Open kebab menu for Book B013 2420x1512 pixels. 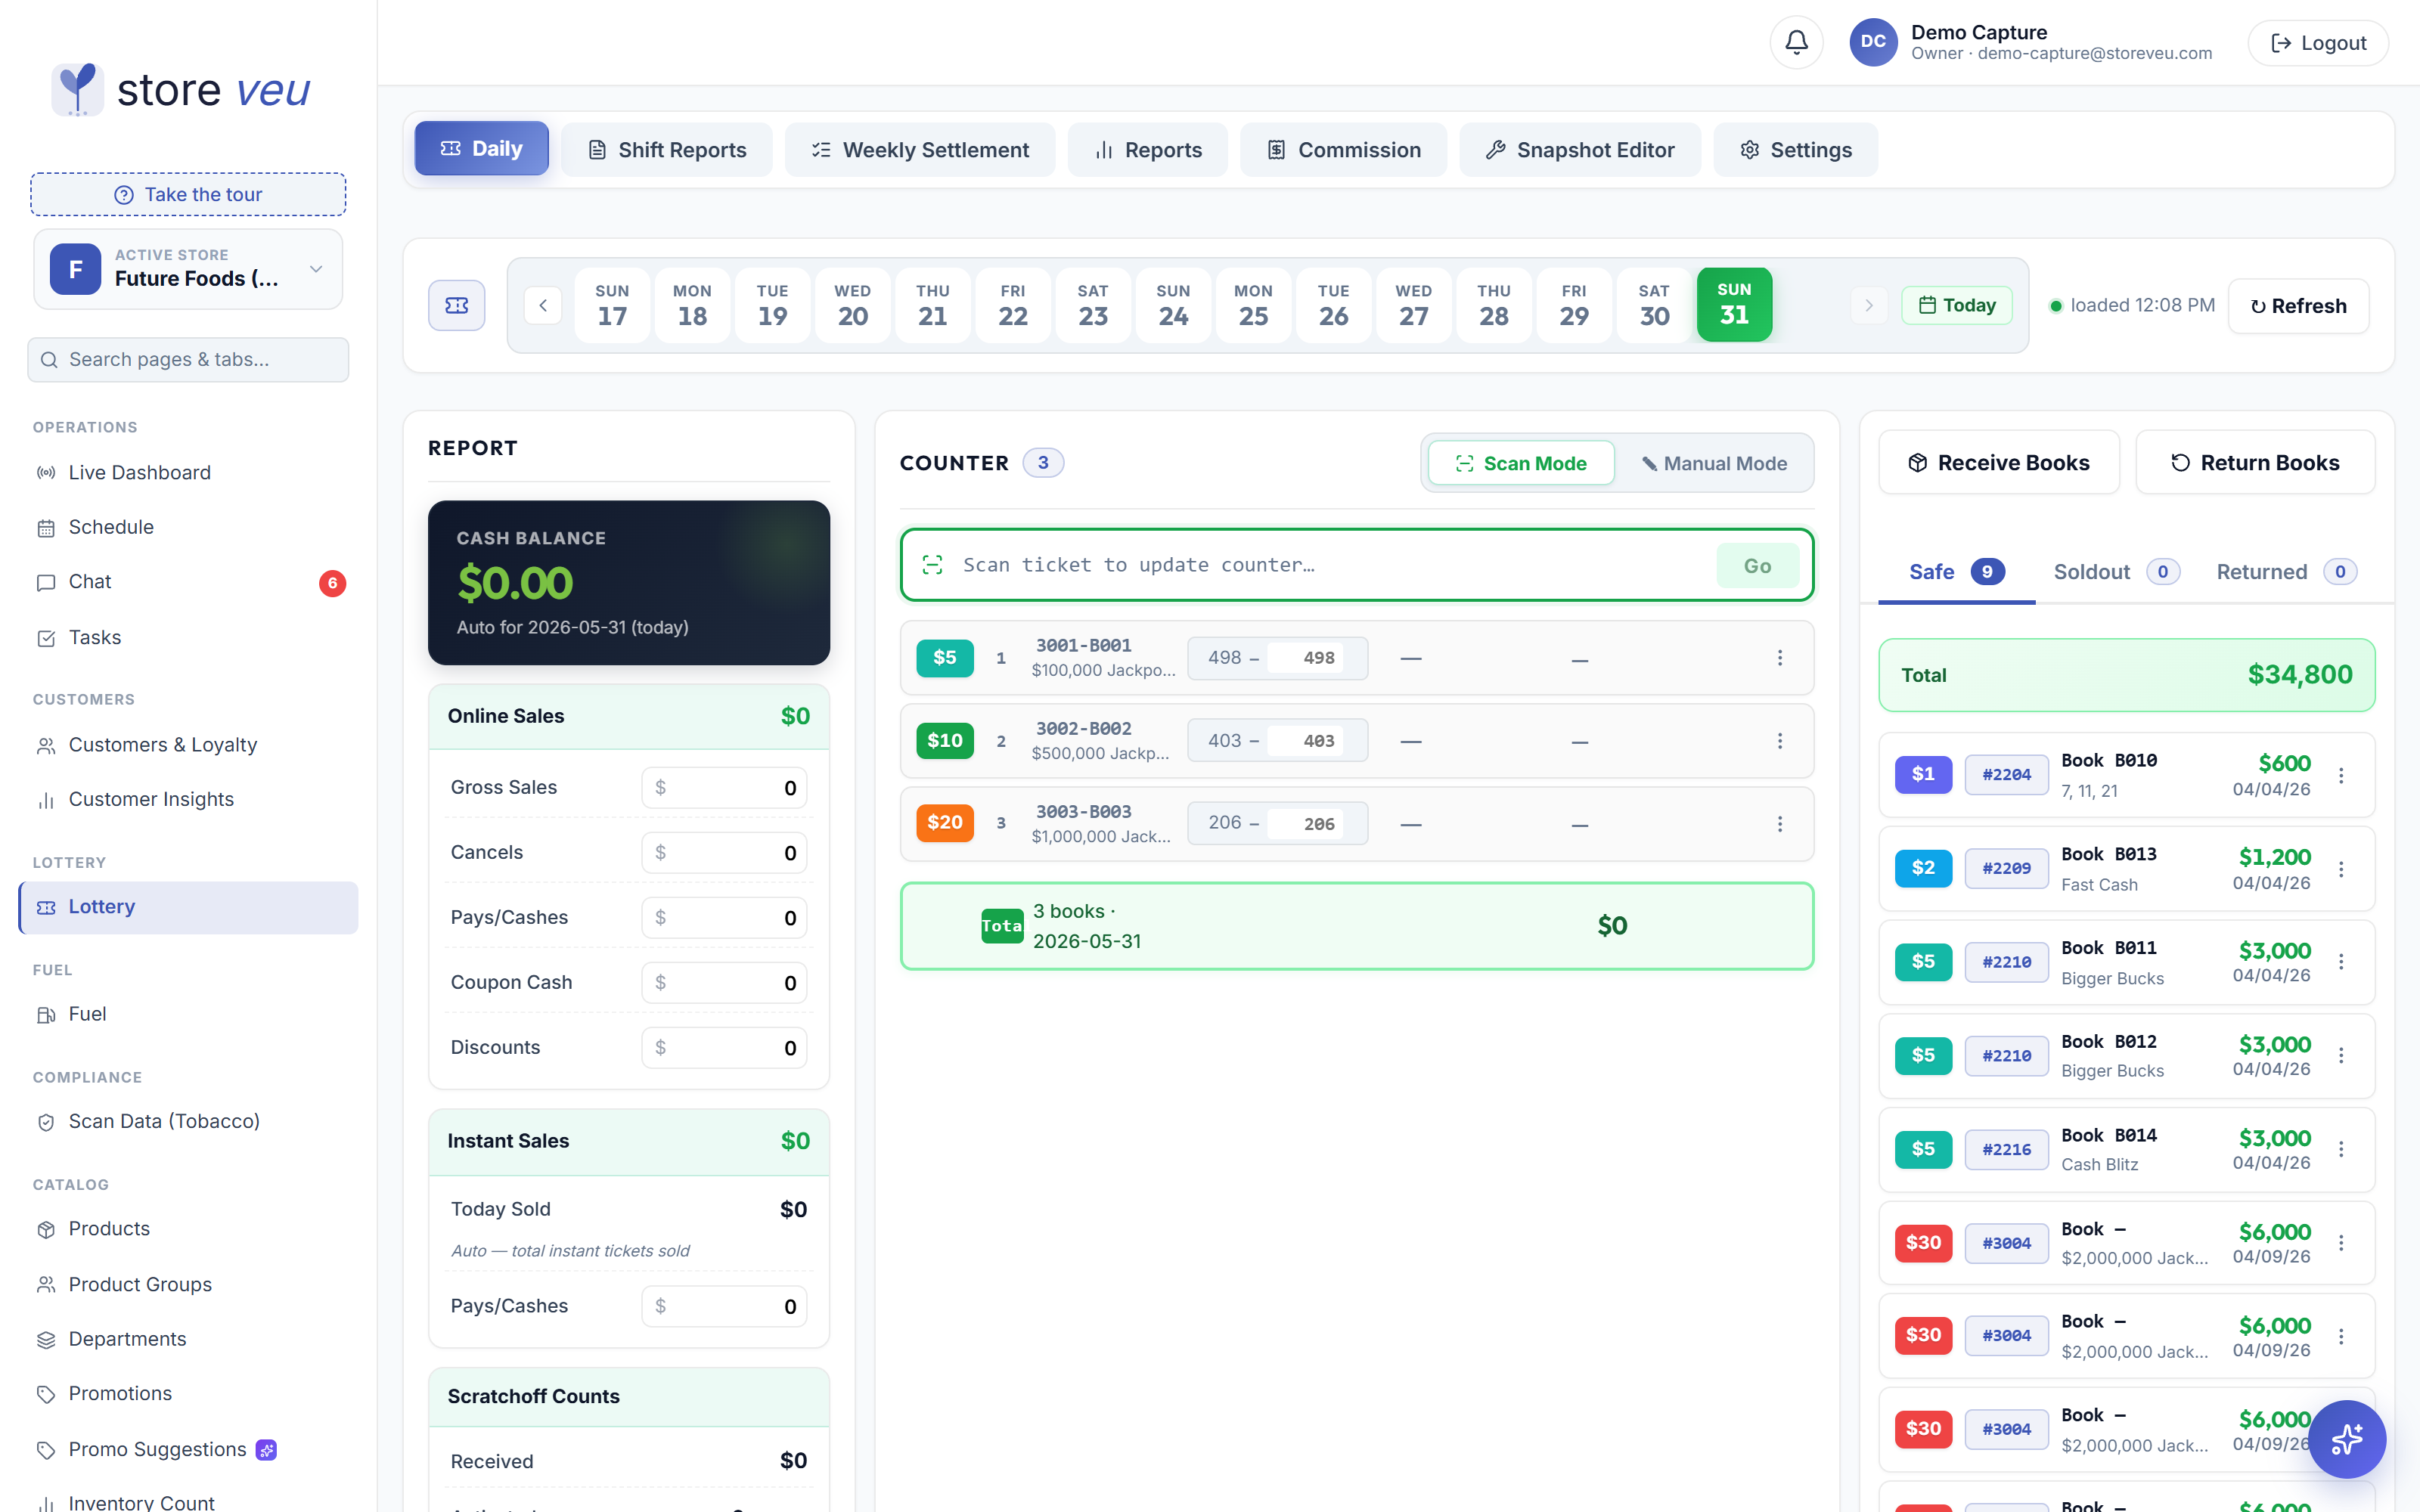pyautogui.click(x=2341, y=869)
